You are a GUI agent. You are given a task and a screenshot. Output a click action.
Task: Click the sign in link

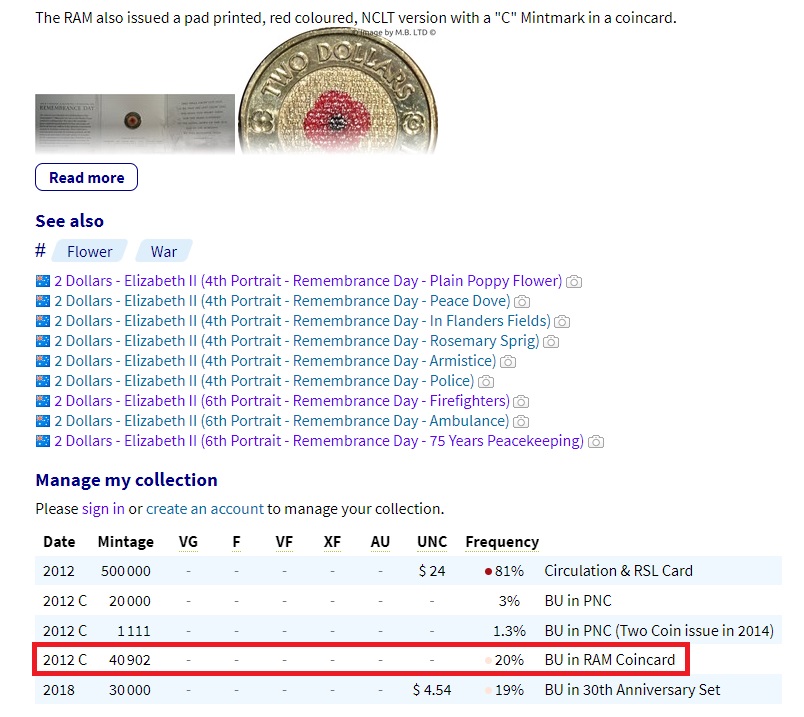click(x=103, y=509)
